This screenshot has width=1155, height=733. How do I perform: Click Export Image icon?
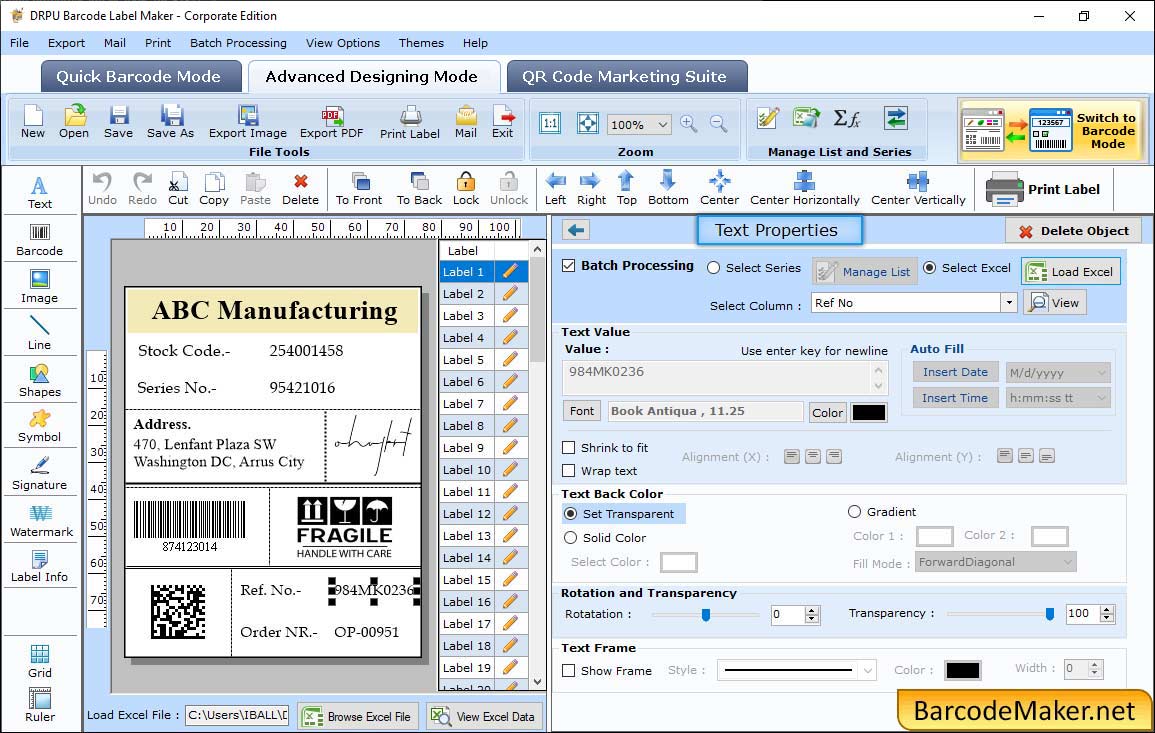click(x=248, y=122)
